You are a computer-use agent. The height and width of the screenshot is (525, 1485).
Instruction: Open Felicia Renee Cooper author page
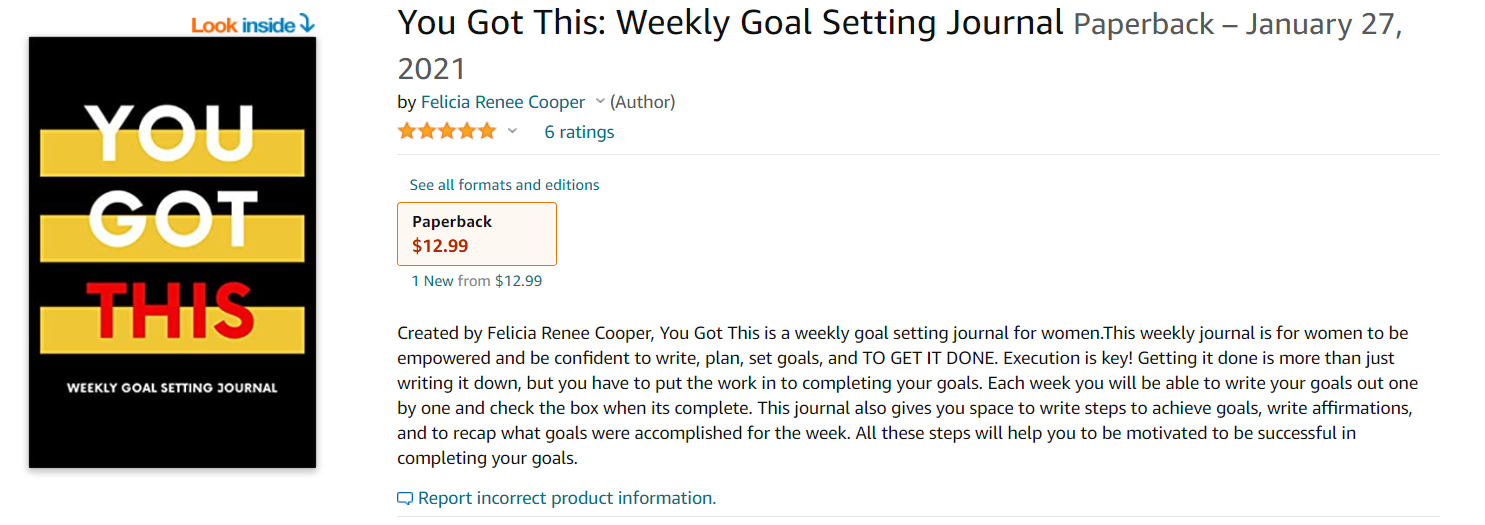503,102
